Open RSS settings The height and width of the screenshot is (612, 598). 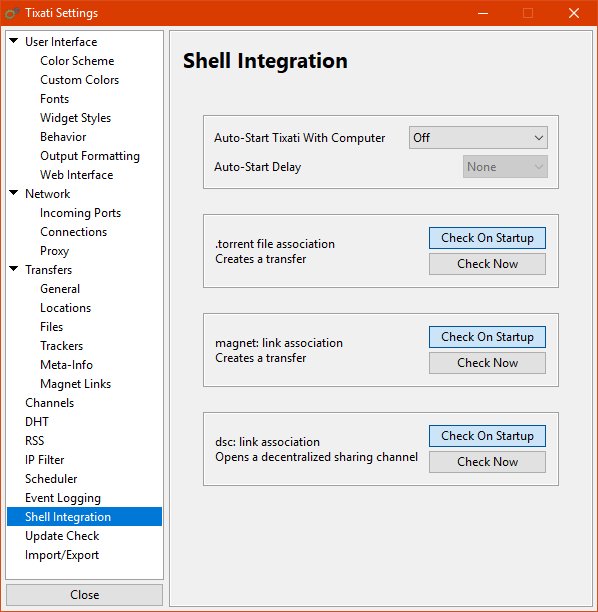pos(34,441)
